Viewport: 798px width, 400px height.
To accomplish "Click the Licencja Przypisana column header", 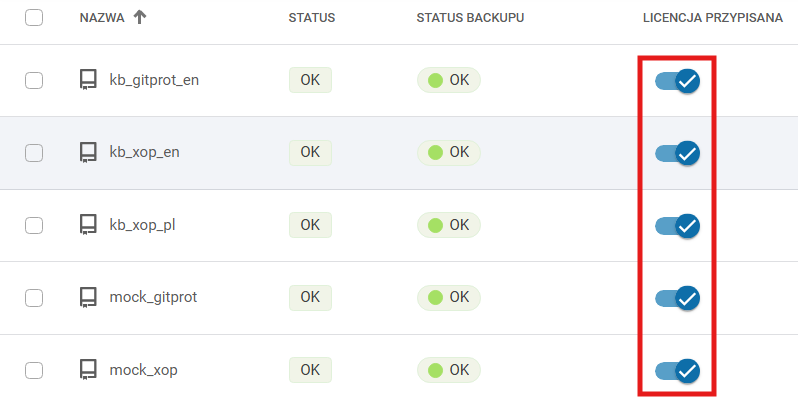I will click(712, 18).
